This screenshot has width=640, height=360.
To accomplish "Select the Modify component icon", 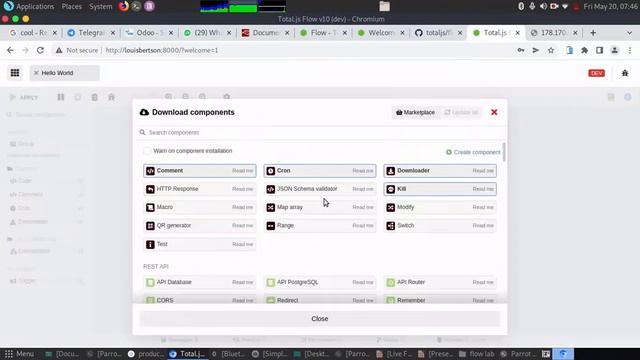I will pyautogui.click(x=391, y=207).
